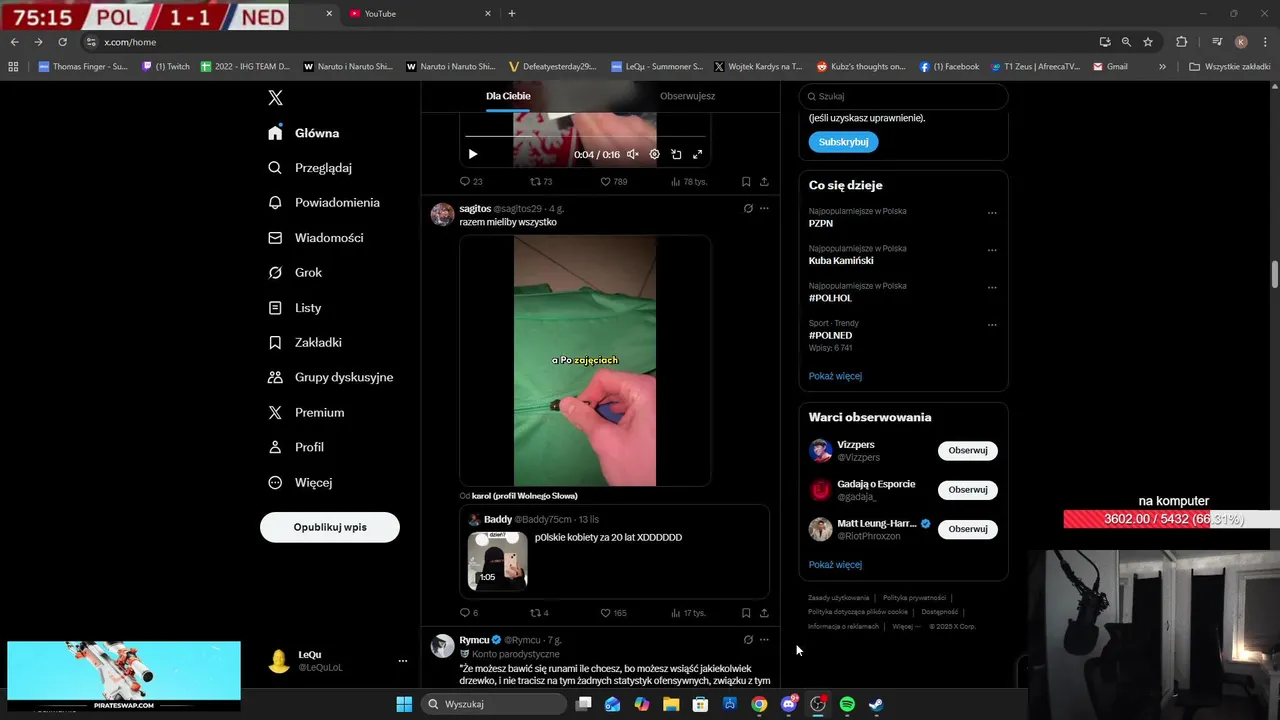Play the video at 0:04 / 0:16
The width and height of the screenshot is (1280, 720).
point(473,154)
